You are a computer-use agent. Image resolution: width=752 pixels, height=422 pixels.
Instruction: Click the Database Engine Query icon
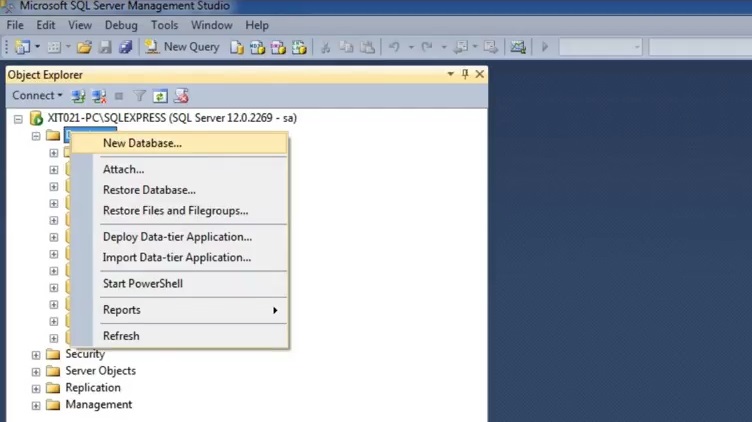pos(236,47)
